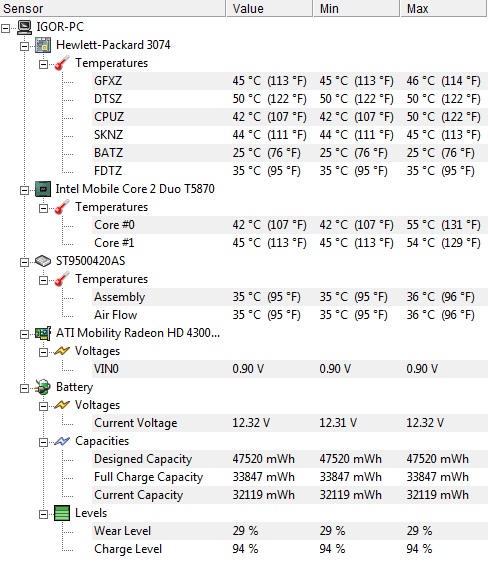This screenshot has width=488, height=562.
Task: Click the Intel Mobile Core 2 Duo chip icon
Action: (x=43, y=189)
